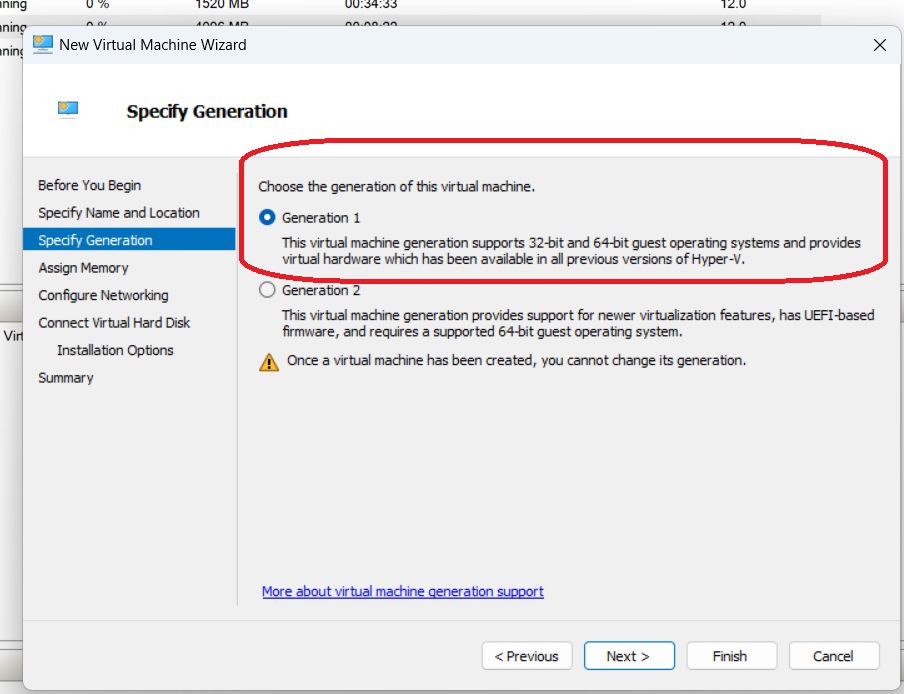Click 00:34:33 uptime value in background window
Image resolution: width=904 pixels, height=694 pixels.
pyautogui.click(x=371, y=5)
